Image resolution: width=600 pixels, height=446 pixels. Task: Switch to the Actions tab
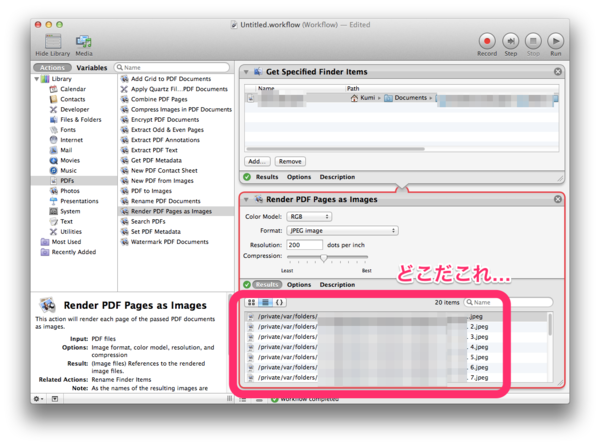pos(52,68)
